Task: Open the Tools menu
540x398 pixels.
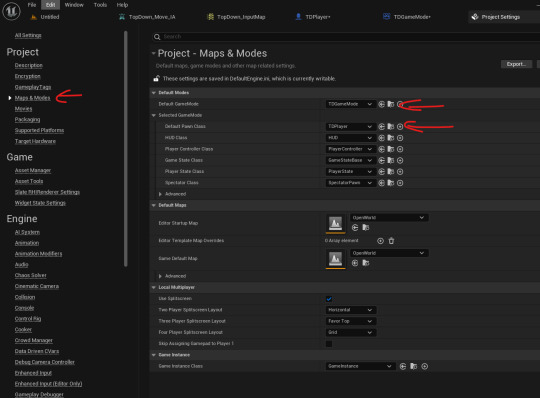Action: pyautogui.click(x=100, y=5)
